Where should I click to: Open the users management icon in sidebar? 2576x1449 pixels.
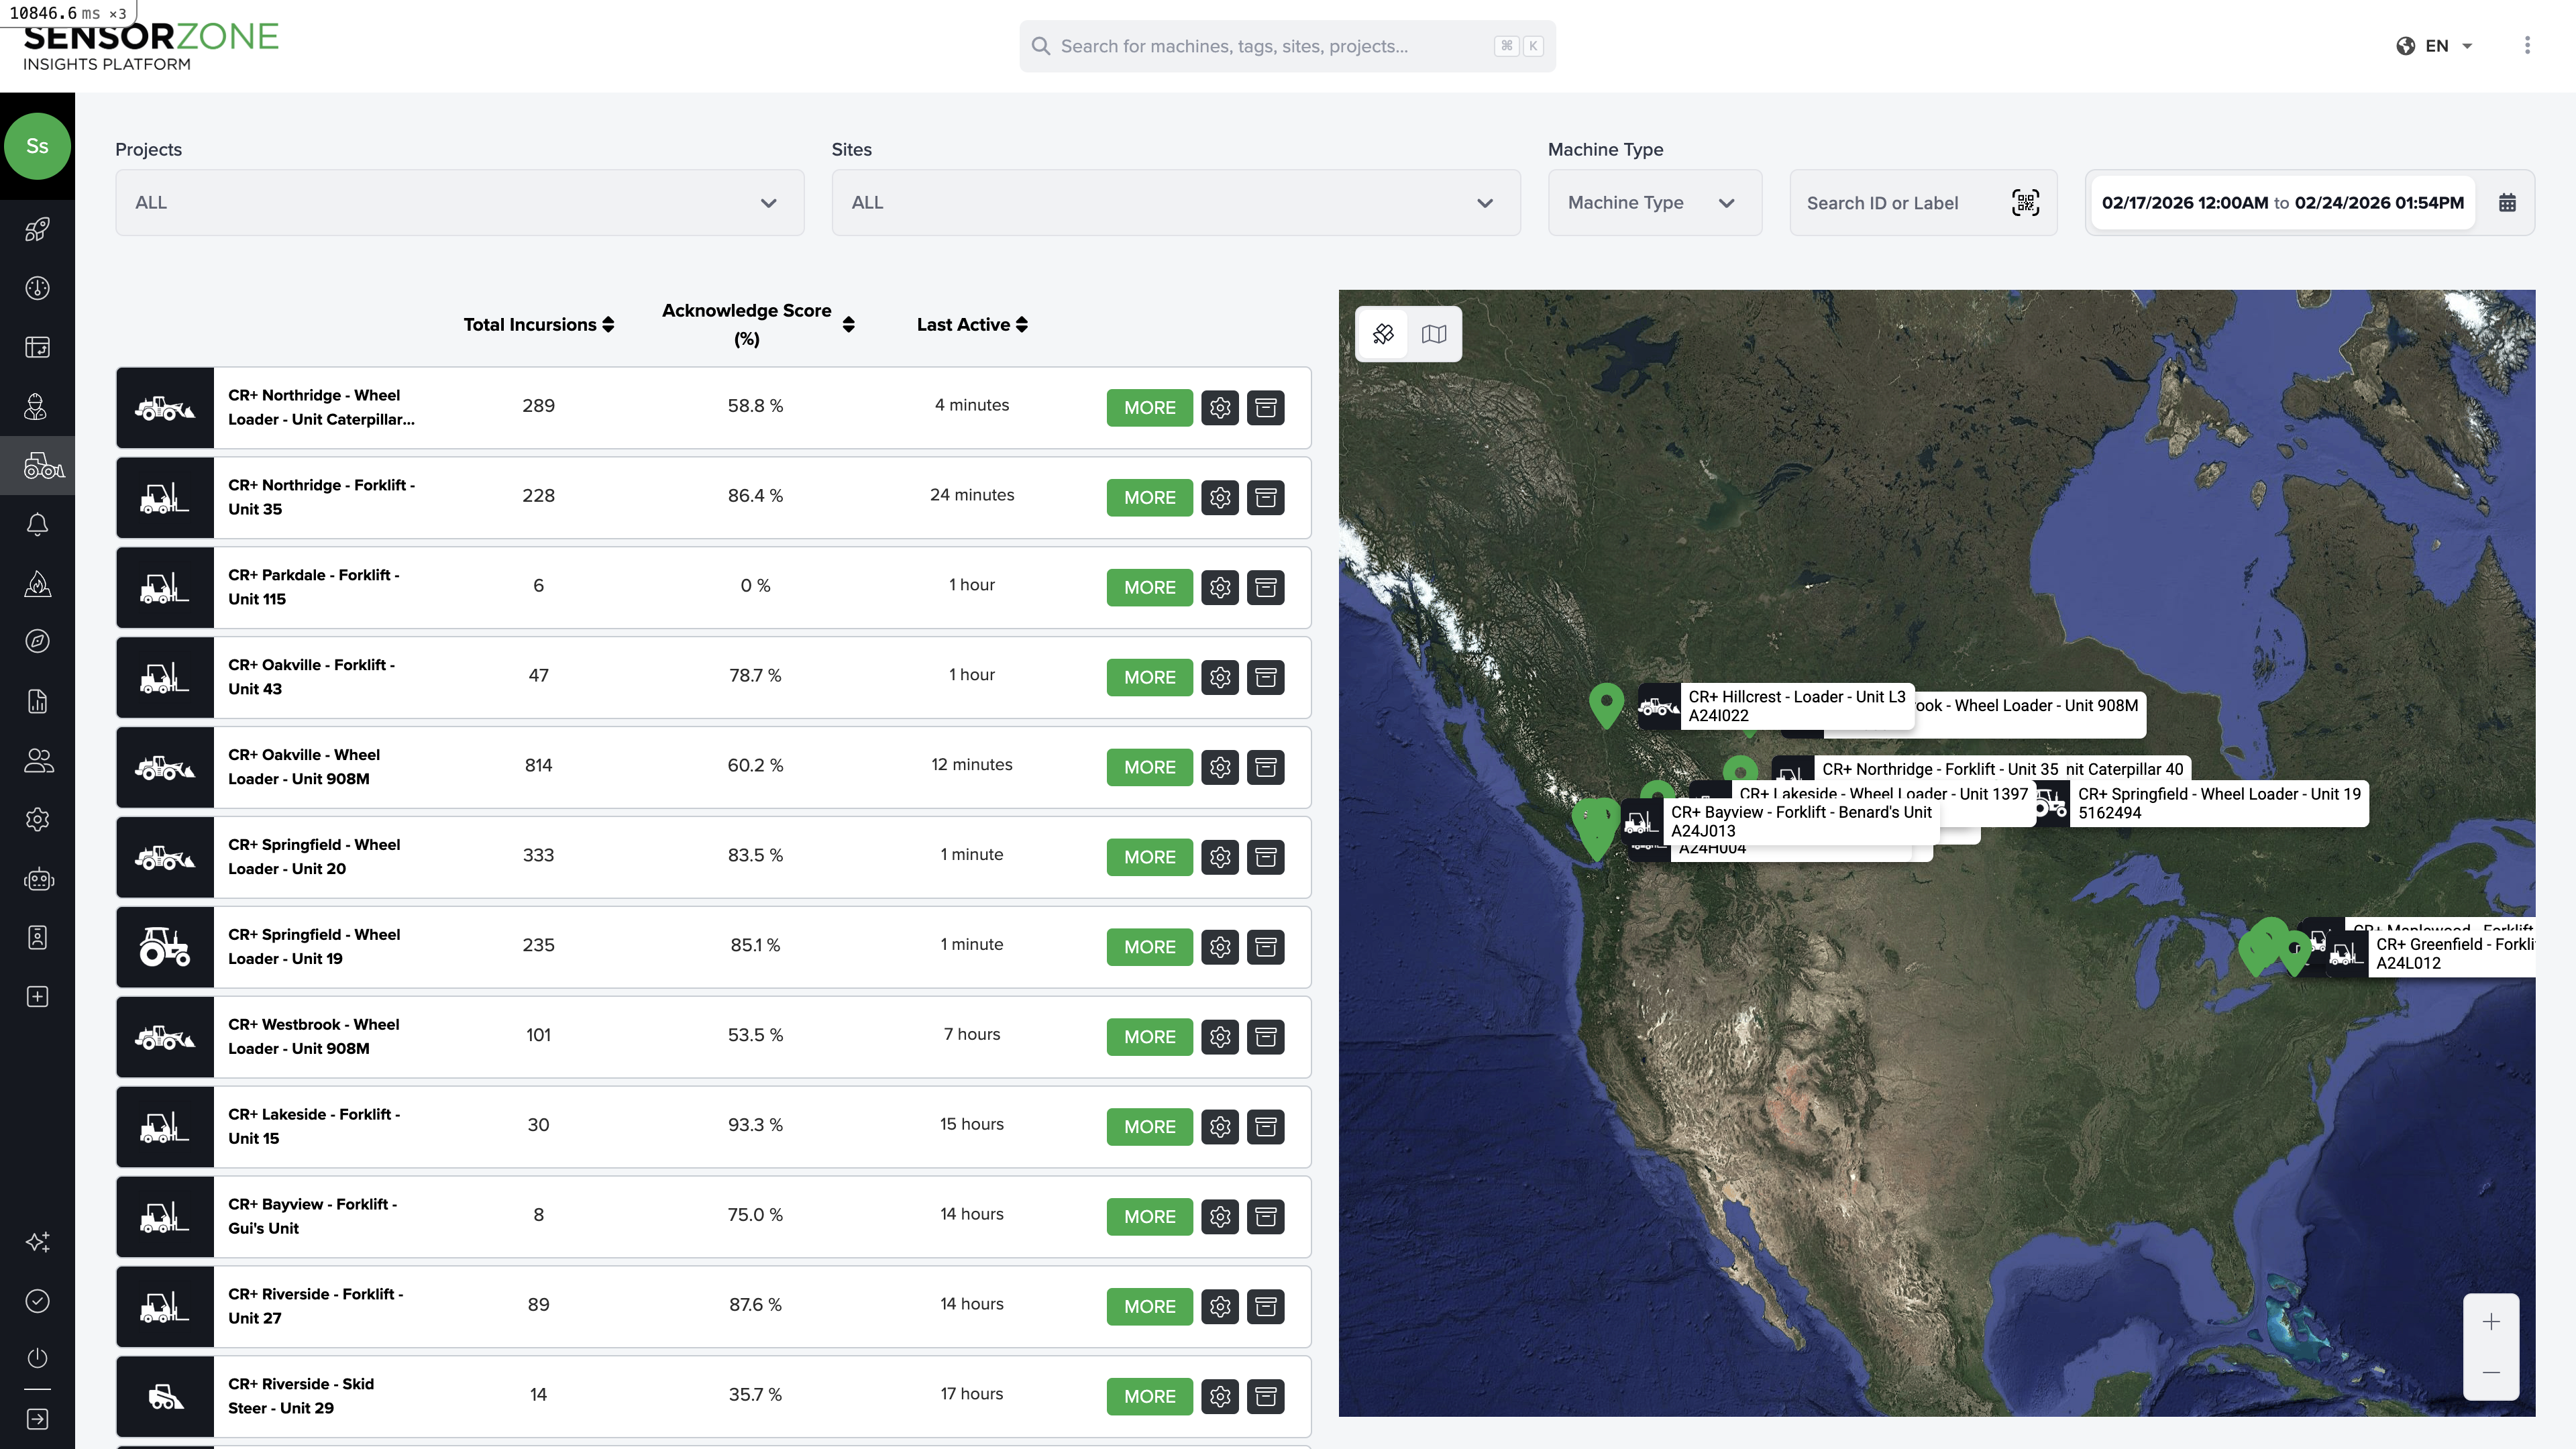tap(37, 760)
